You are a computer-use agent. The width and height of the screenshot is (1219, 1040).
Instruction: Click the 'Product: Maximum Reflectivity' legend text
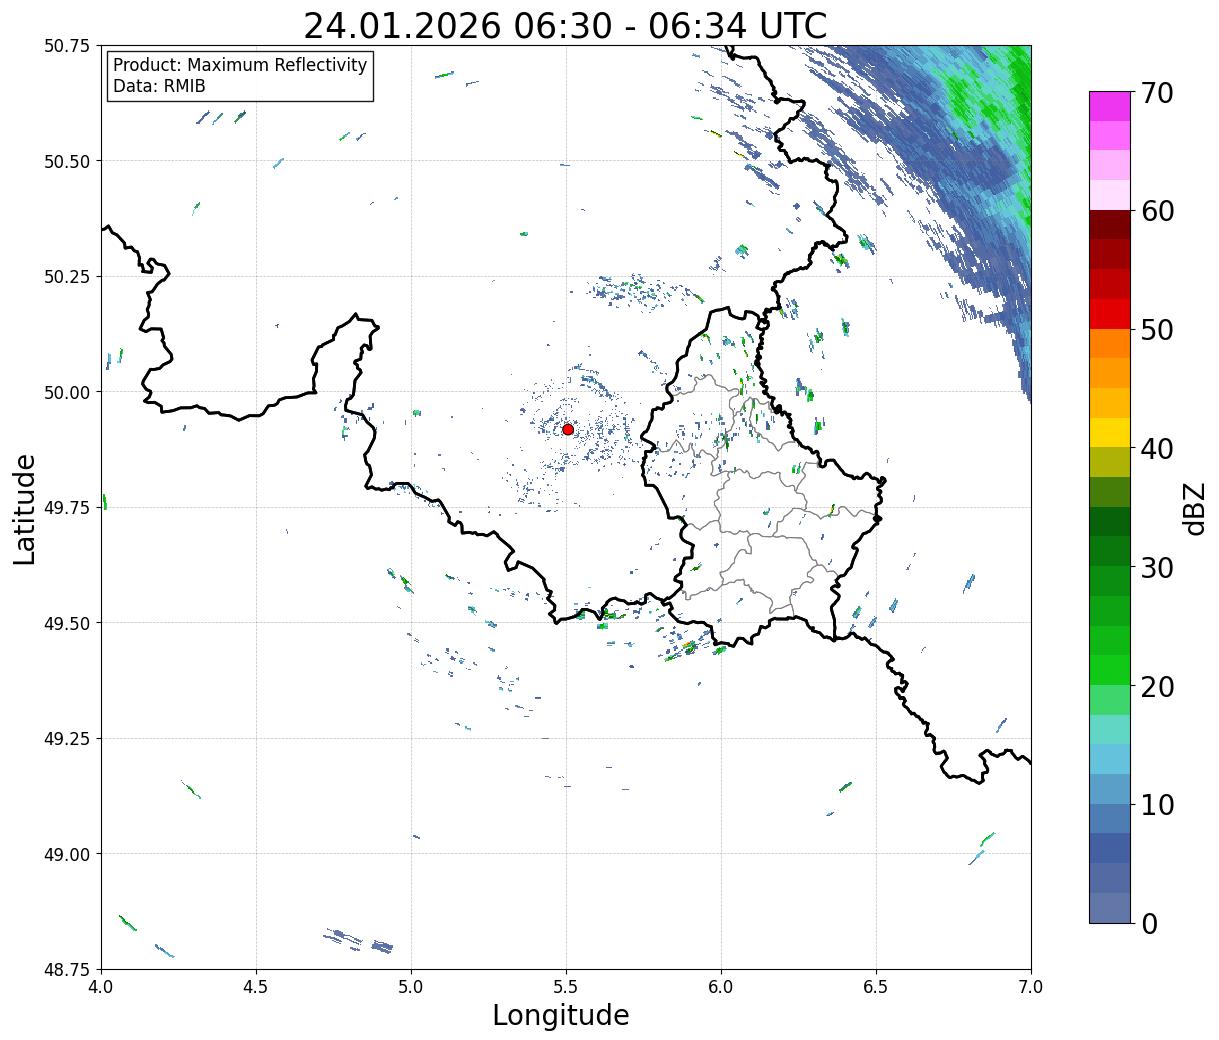click(240, 65)
